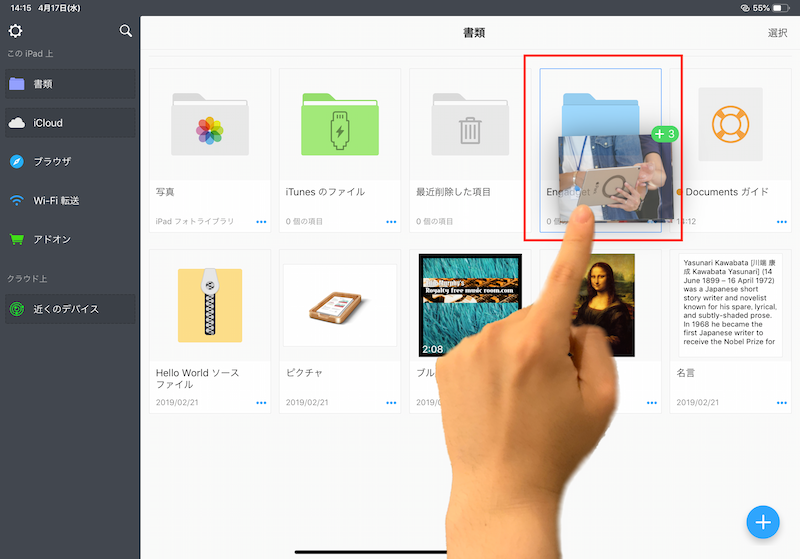Open the teal music video thumbnail
The height and width of the screenshot is (559, 800).
coord(470,305)
